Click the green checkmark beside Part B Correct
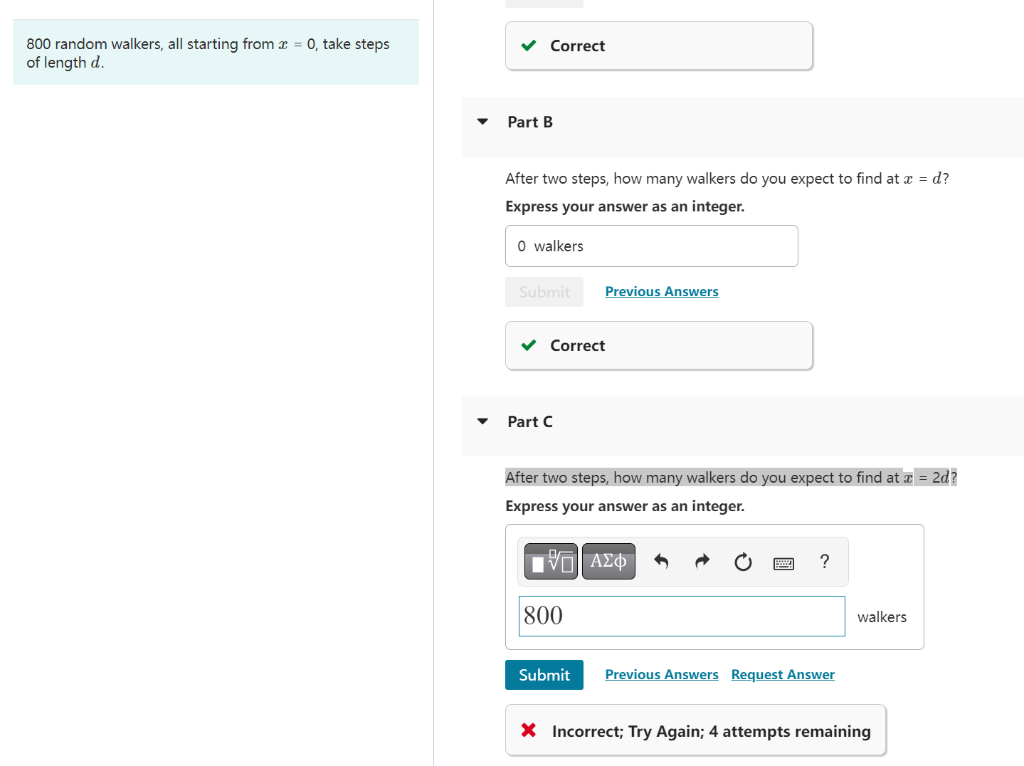Screen dimensions: 1024x766 pos(529,345)
